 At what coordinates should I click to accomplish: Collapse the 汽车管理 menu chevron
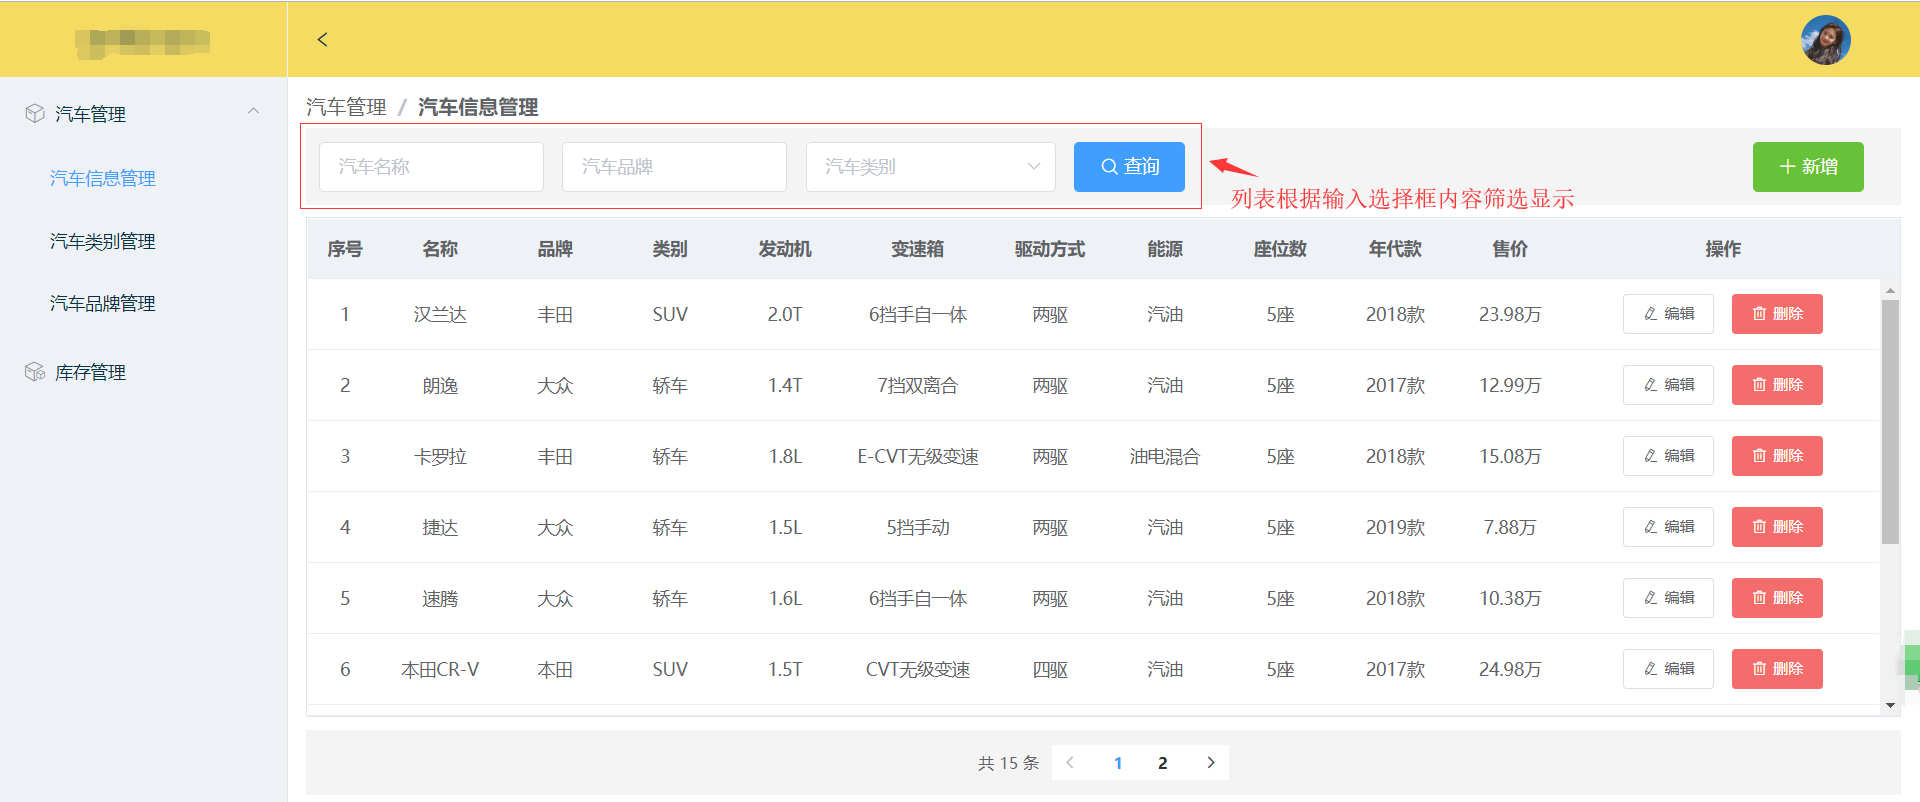(x=254, y=111)
